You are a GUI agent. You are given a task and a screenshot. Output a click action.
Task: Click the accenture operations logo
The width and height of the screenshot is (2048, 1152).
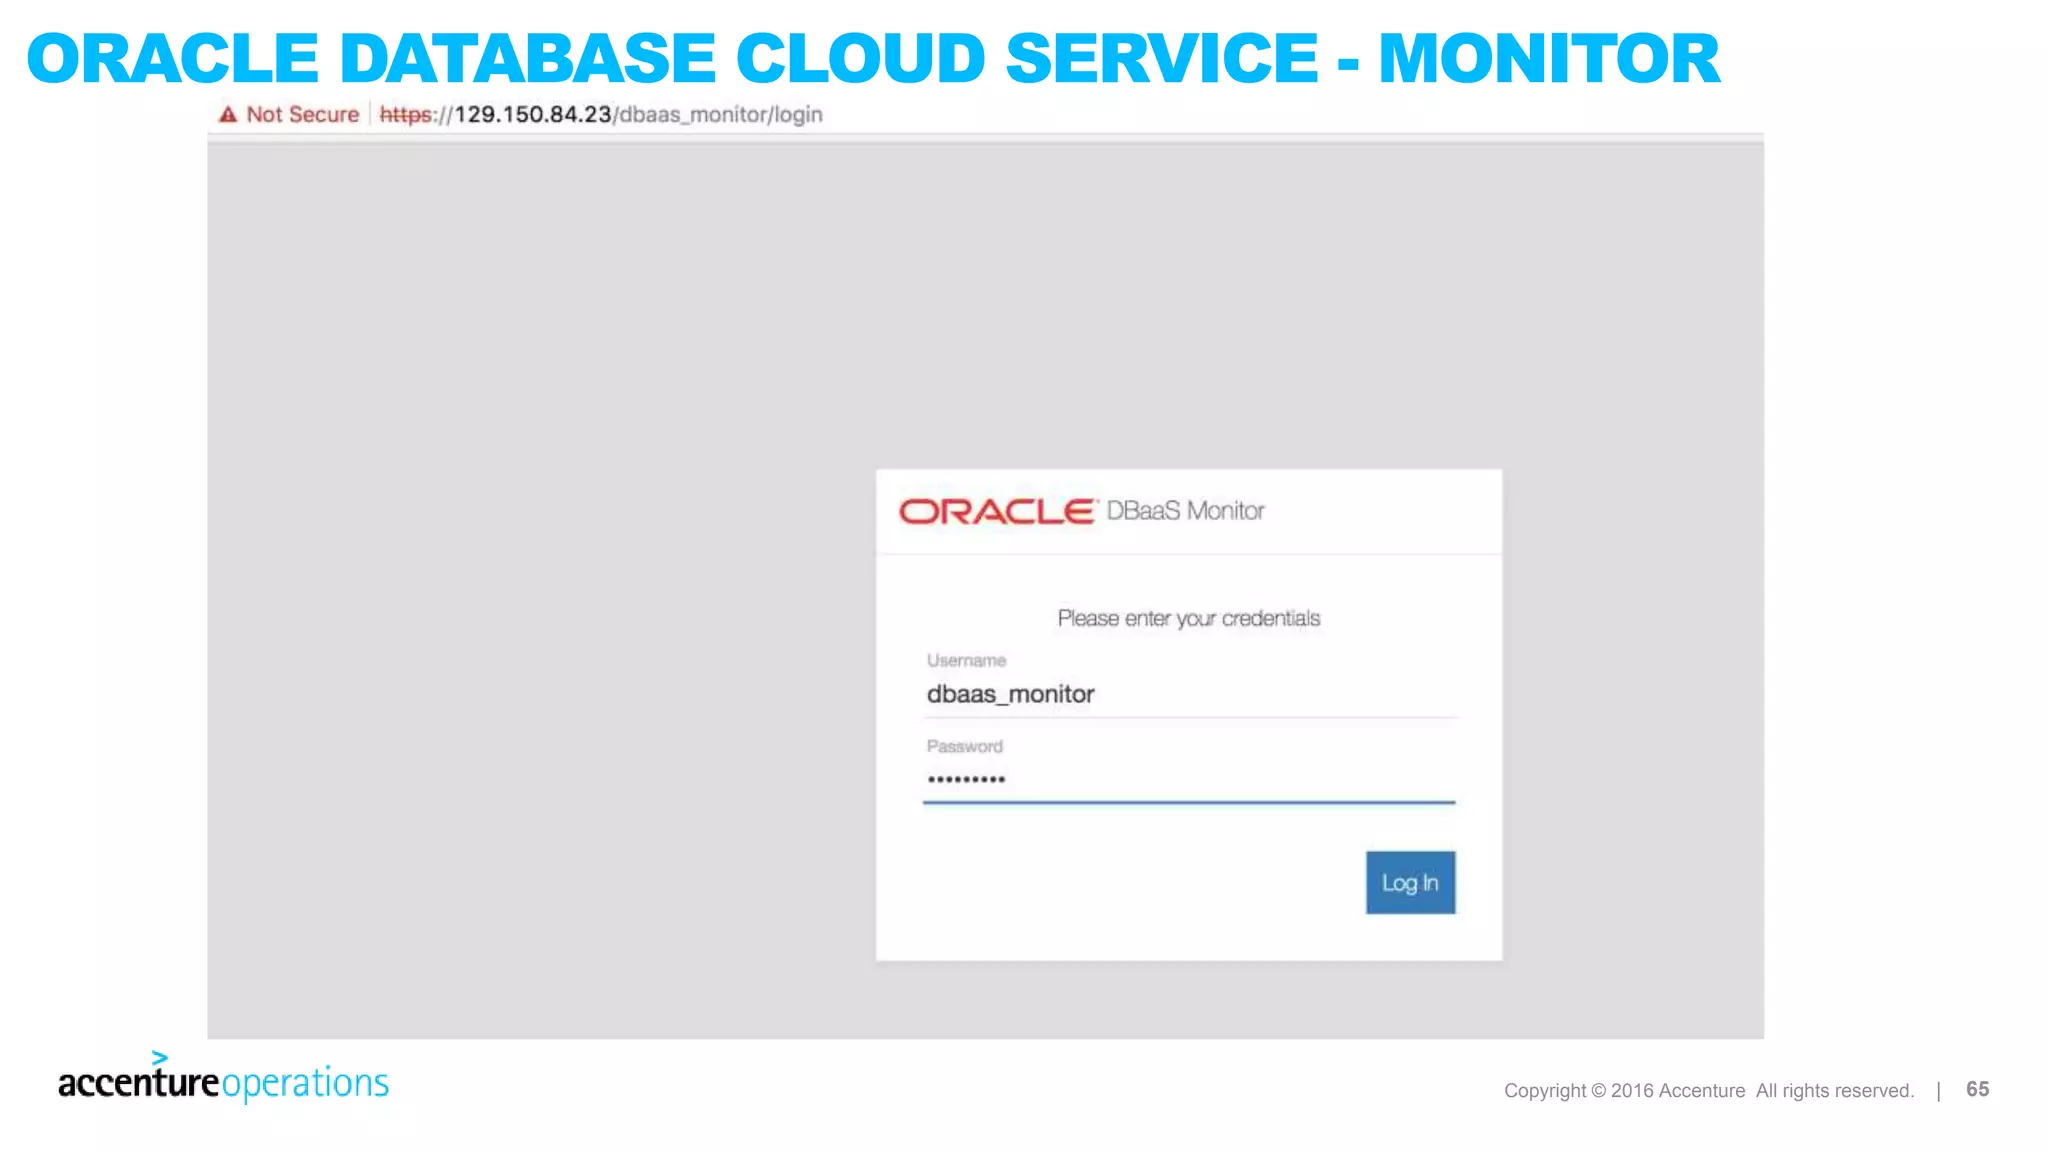(223, 1077)
